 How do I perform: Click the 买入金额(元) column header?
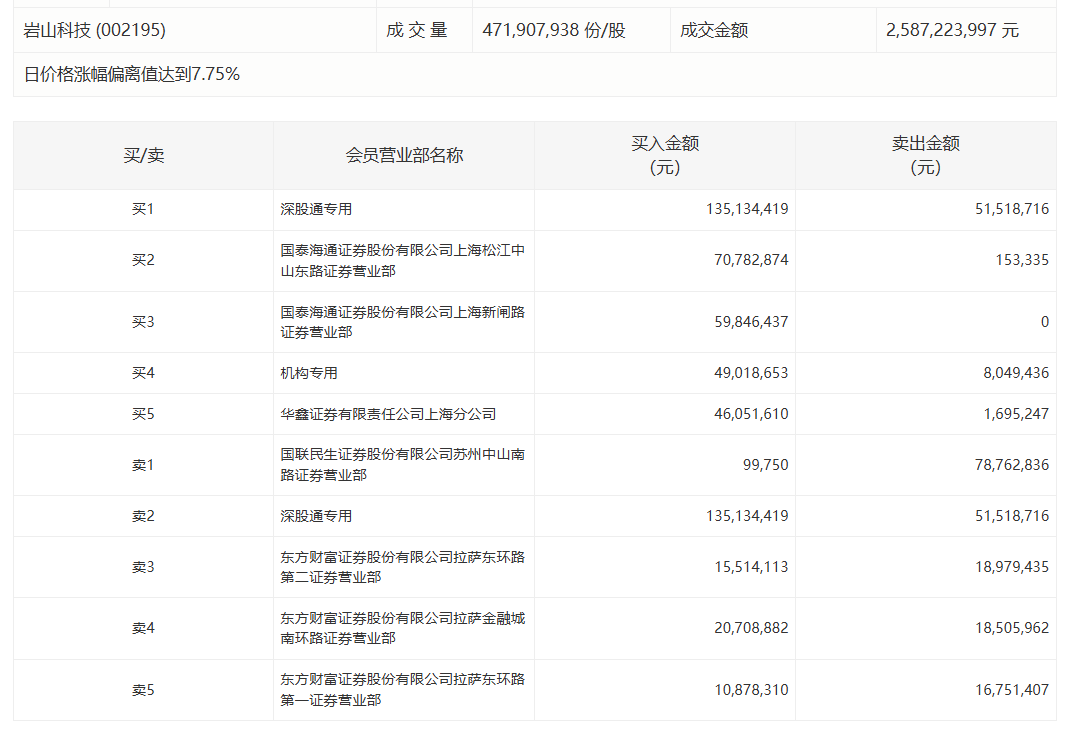point(665,155)
